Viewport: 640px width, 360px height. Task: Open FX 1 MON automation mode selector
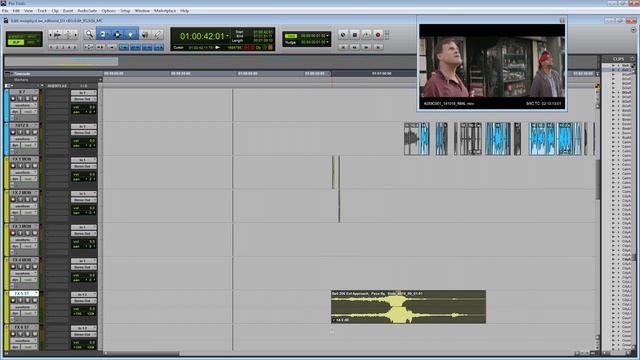point(29,179)
